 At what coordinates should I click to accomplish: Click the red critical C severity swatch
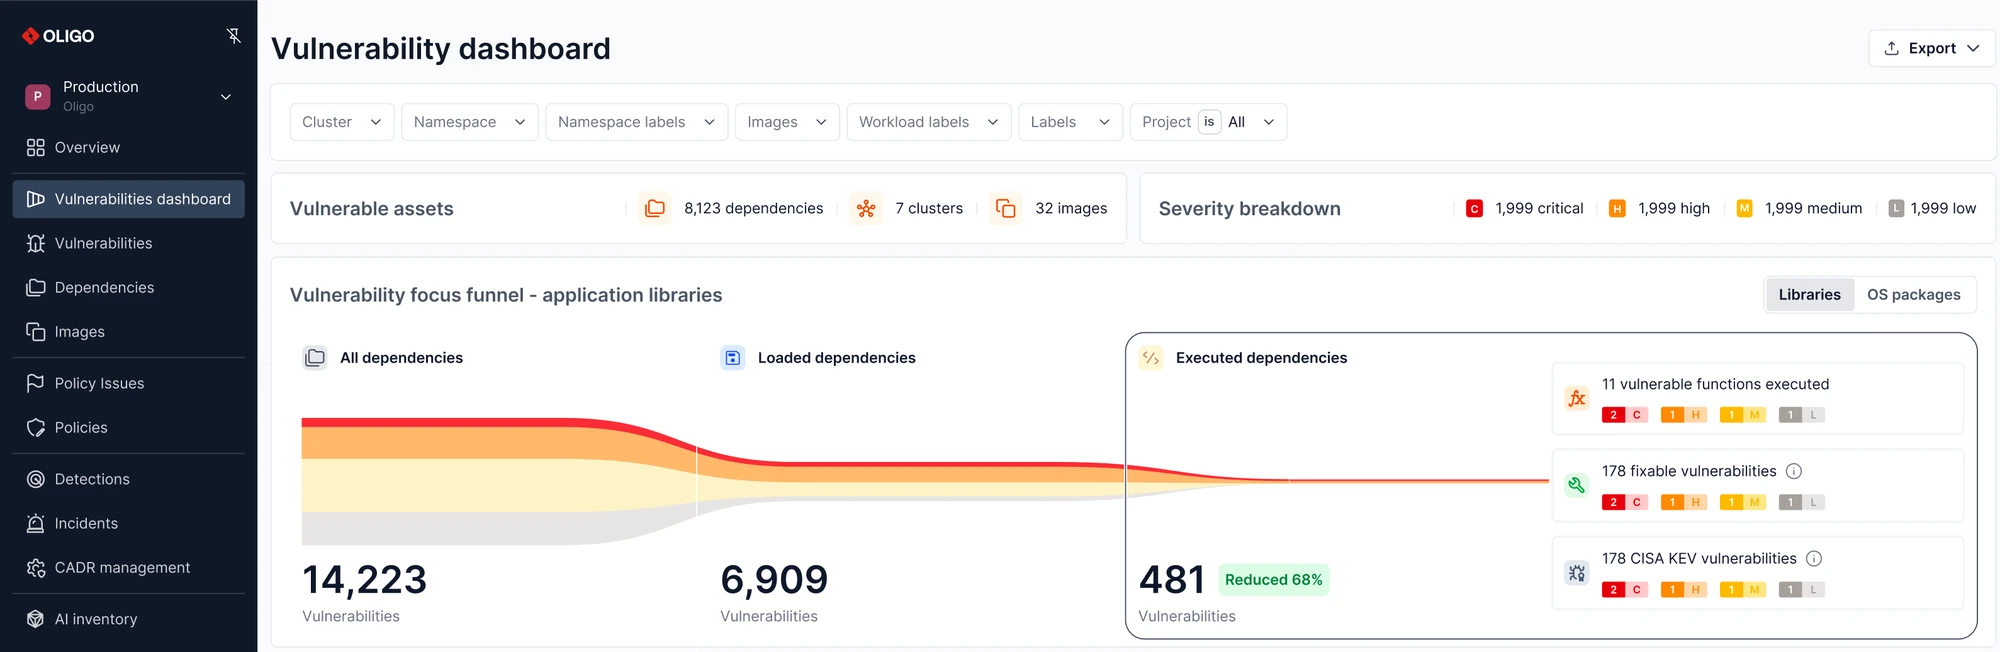(x=1474, y=208)
